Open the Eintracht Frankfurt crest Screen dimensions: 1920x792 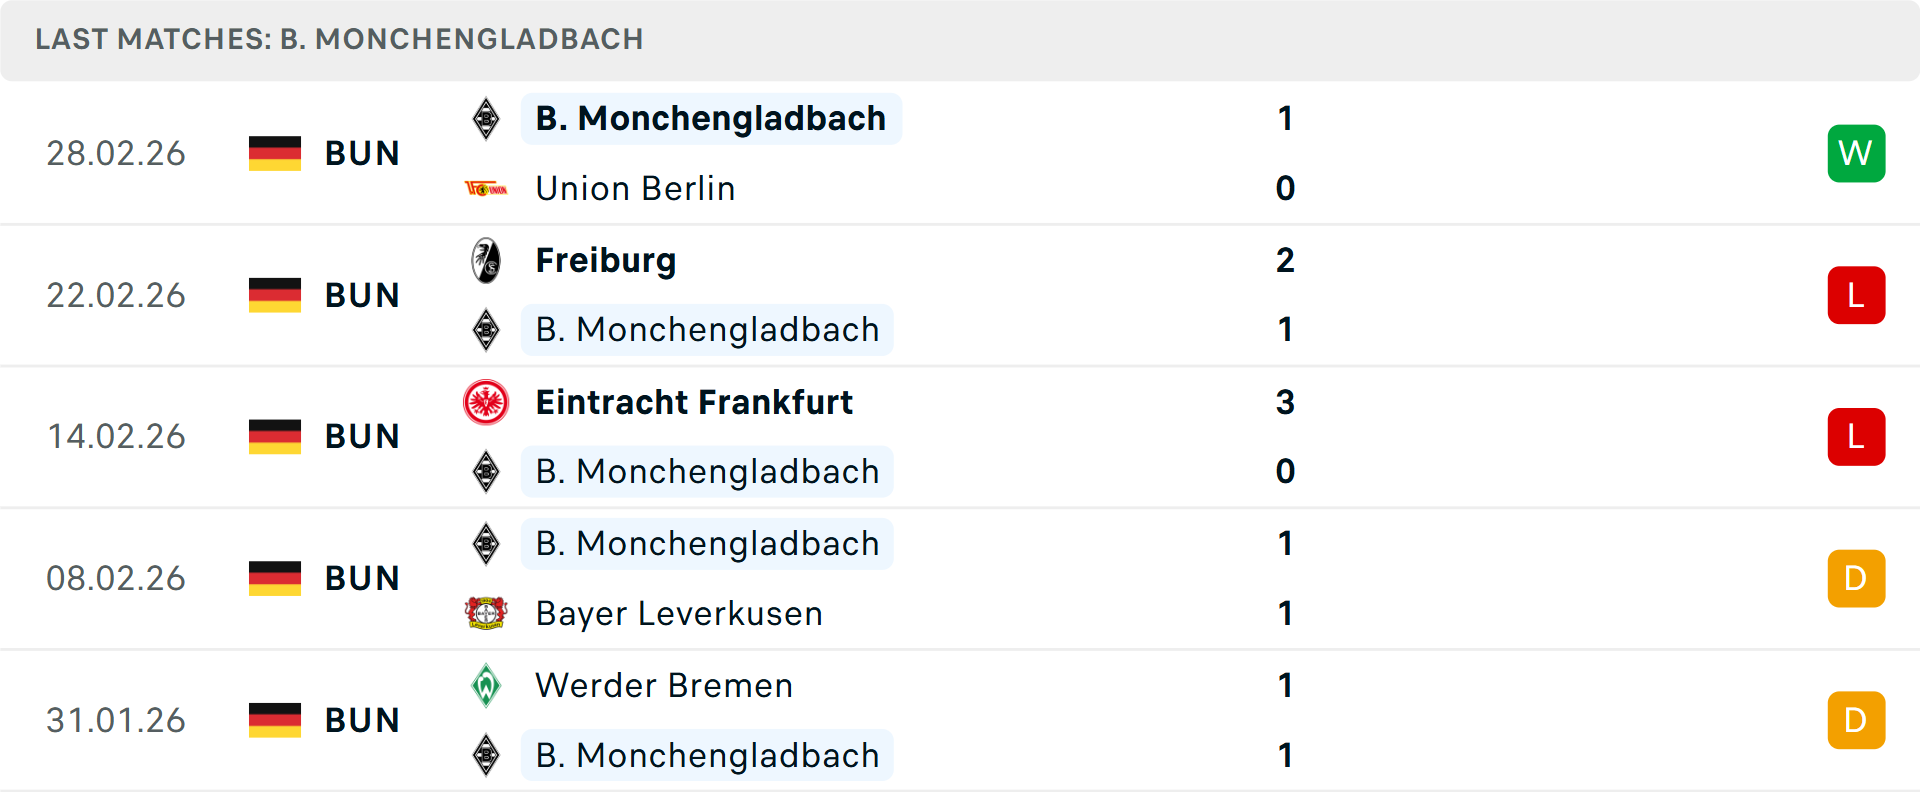(x=486, y=402)
